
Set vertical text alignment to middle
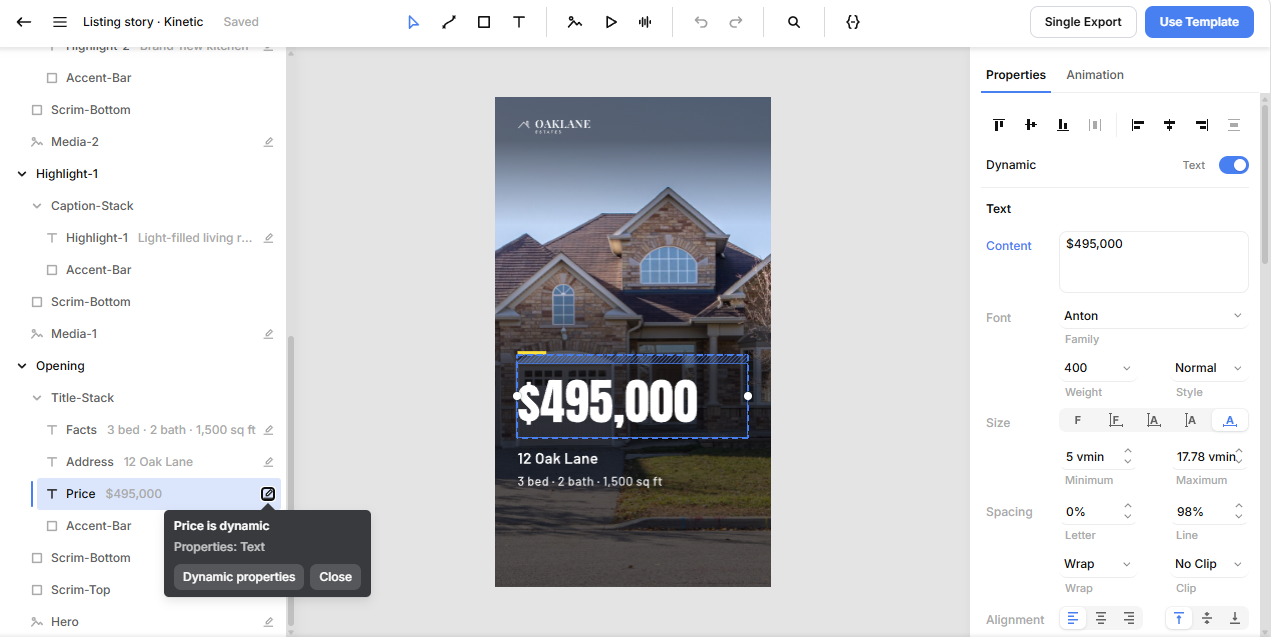[1207, 619]
